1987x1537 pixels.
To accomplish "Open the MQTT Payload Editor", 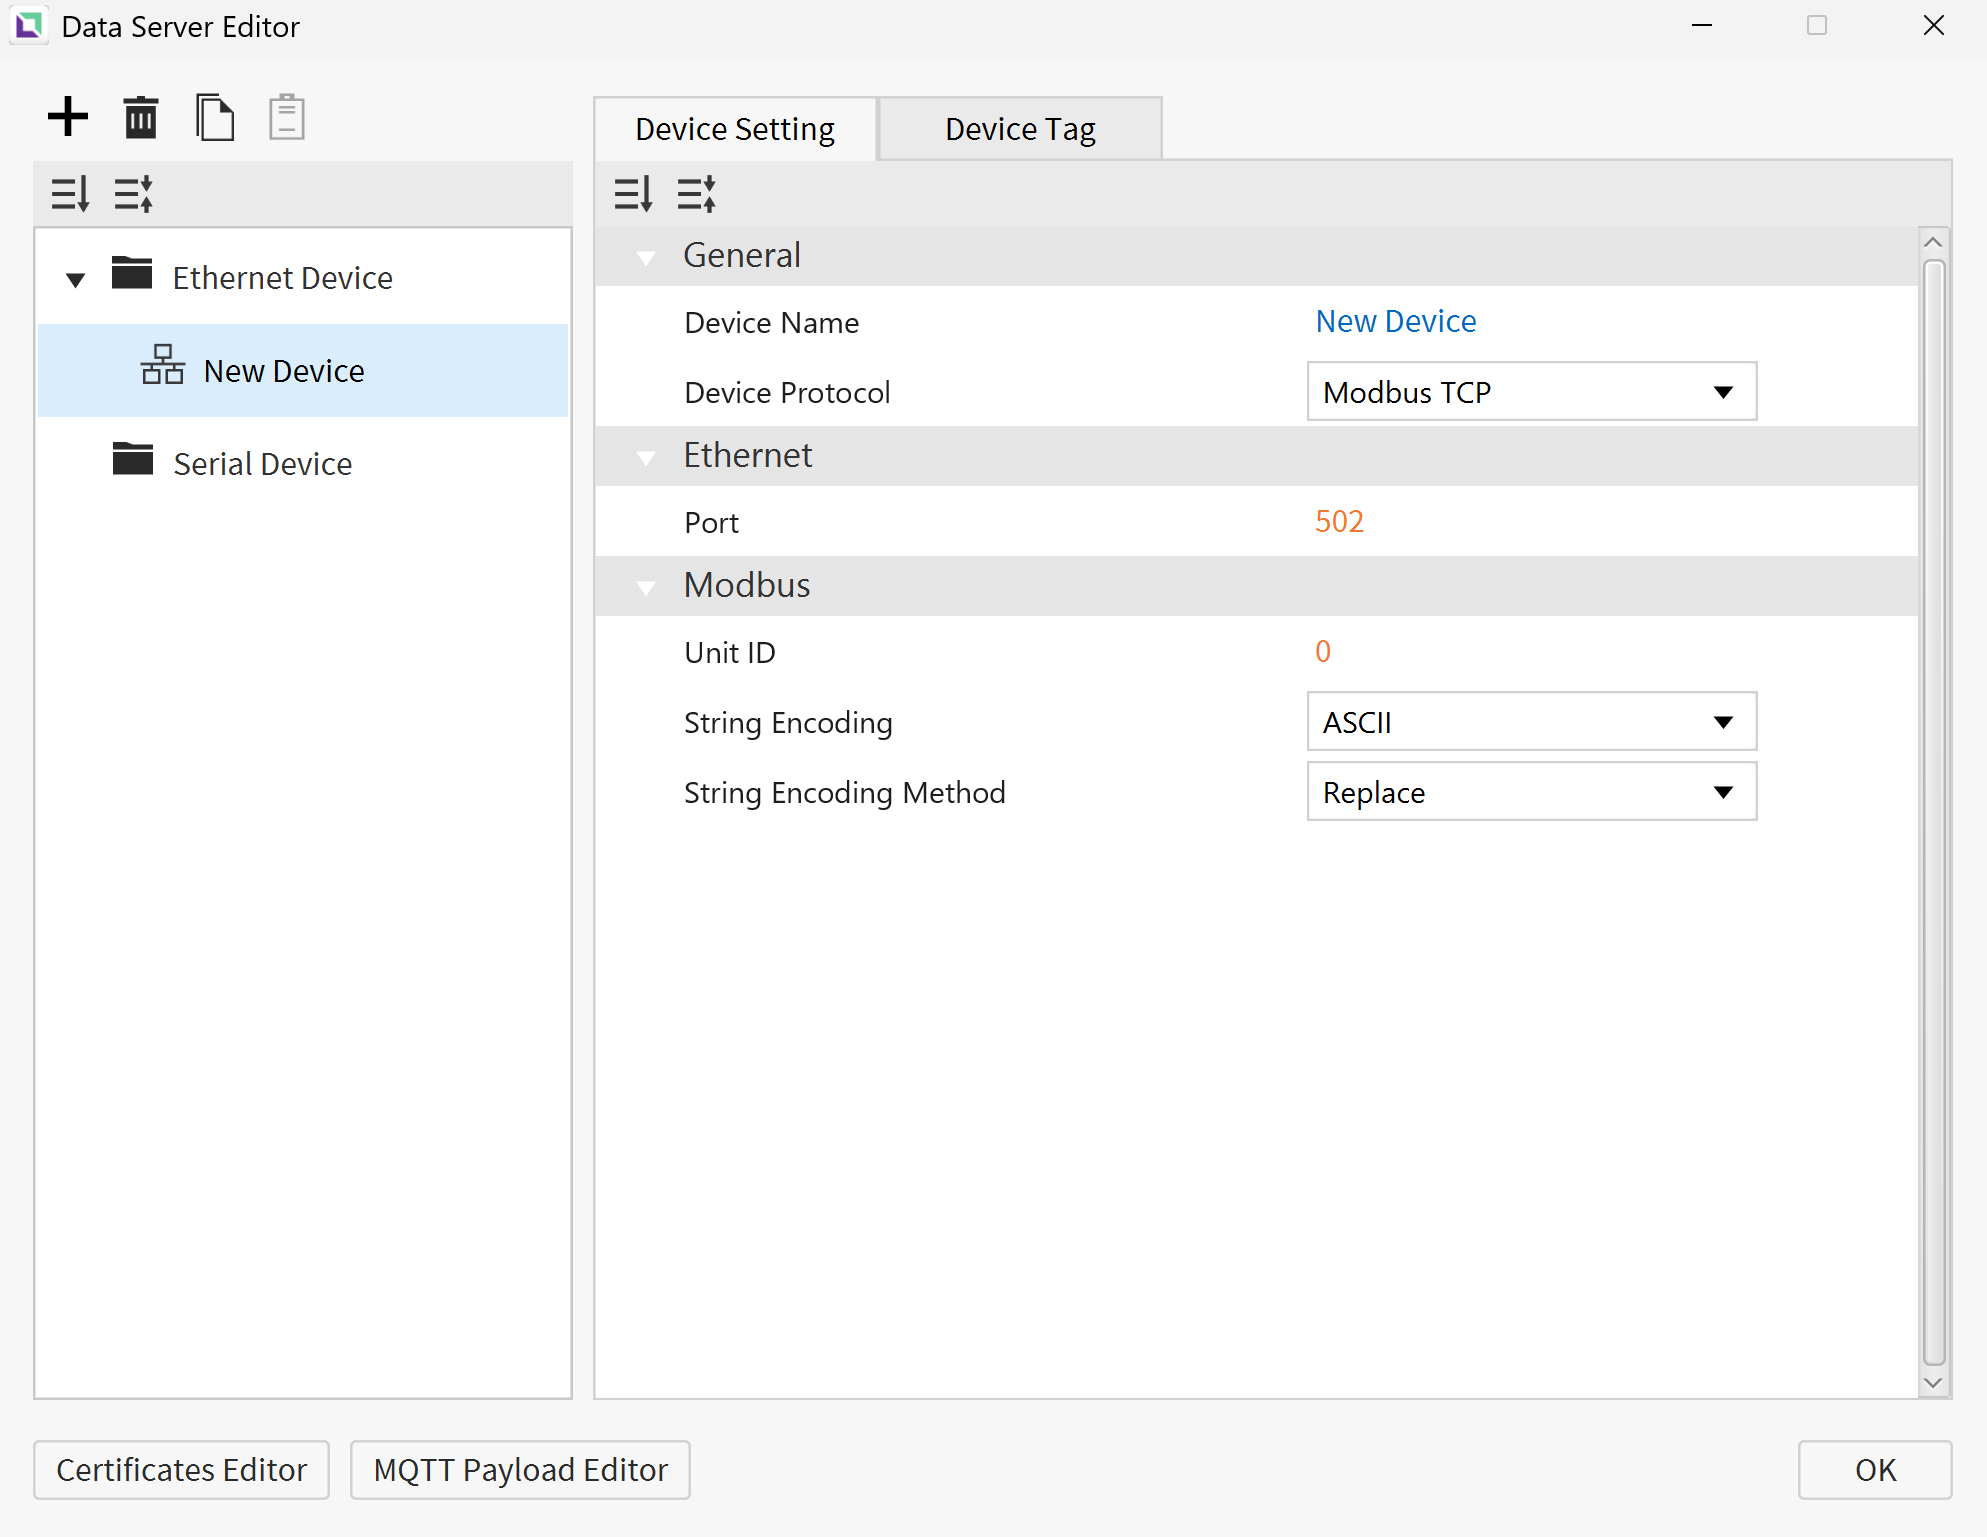I will (x=520, y=1470).
